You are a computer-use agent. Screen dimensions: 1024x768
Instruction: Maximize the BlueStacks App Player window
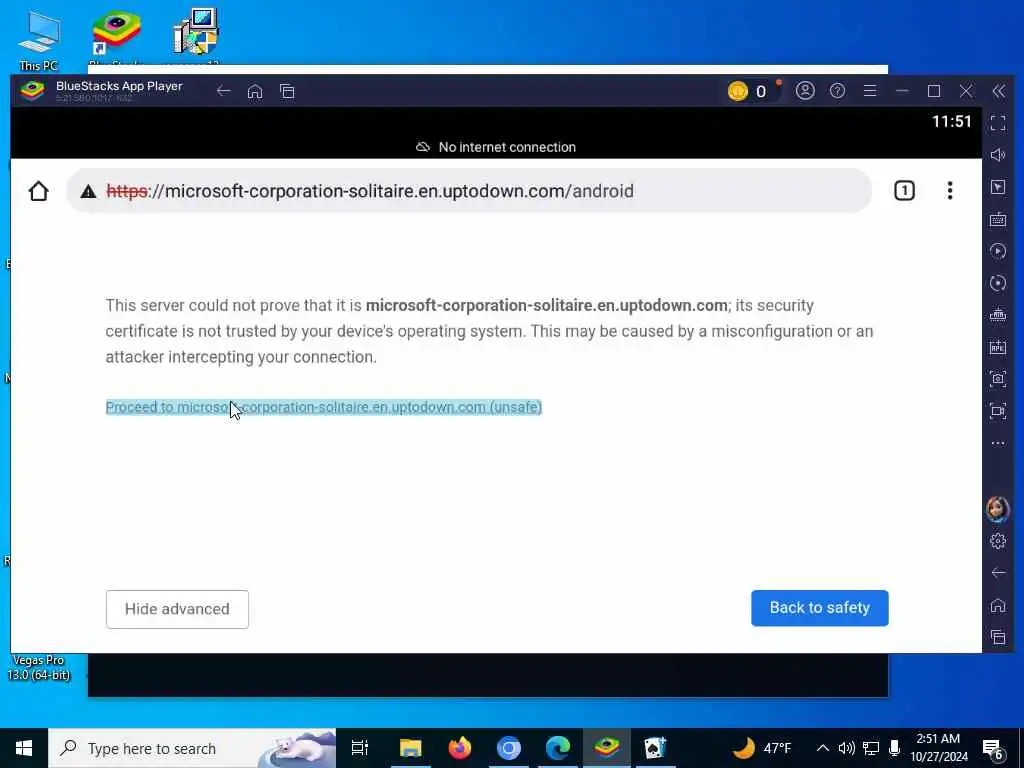pos(934,91)
